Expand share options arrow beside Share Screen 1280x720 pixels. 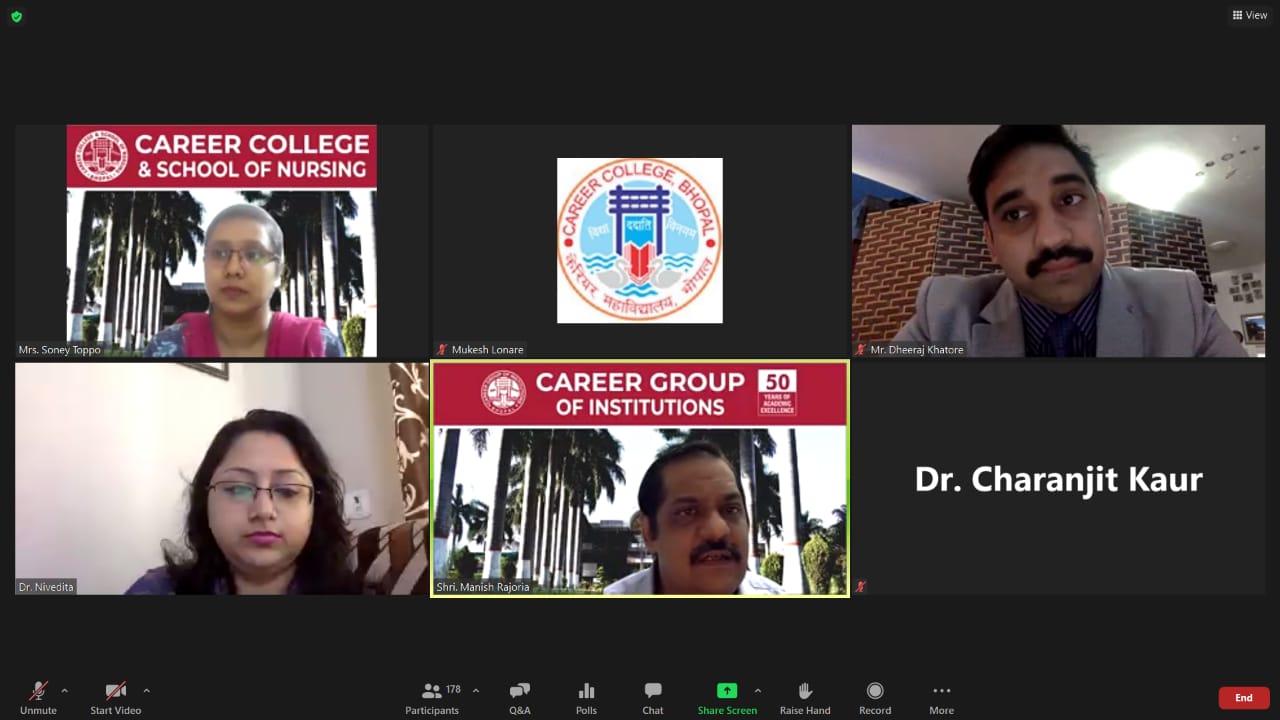point(757,690)
